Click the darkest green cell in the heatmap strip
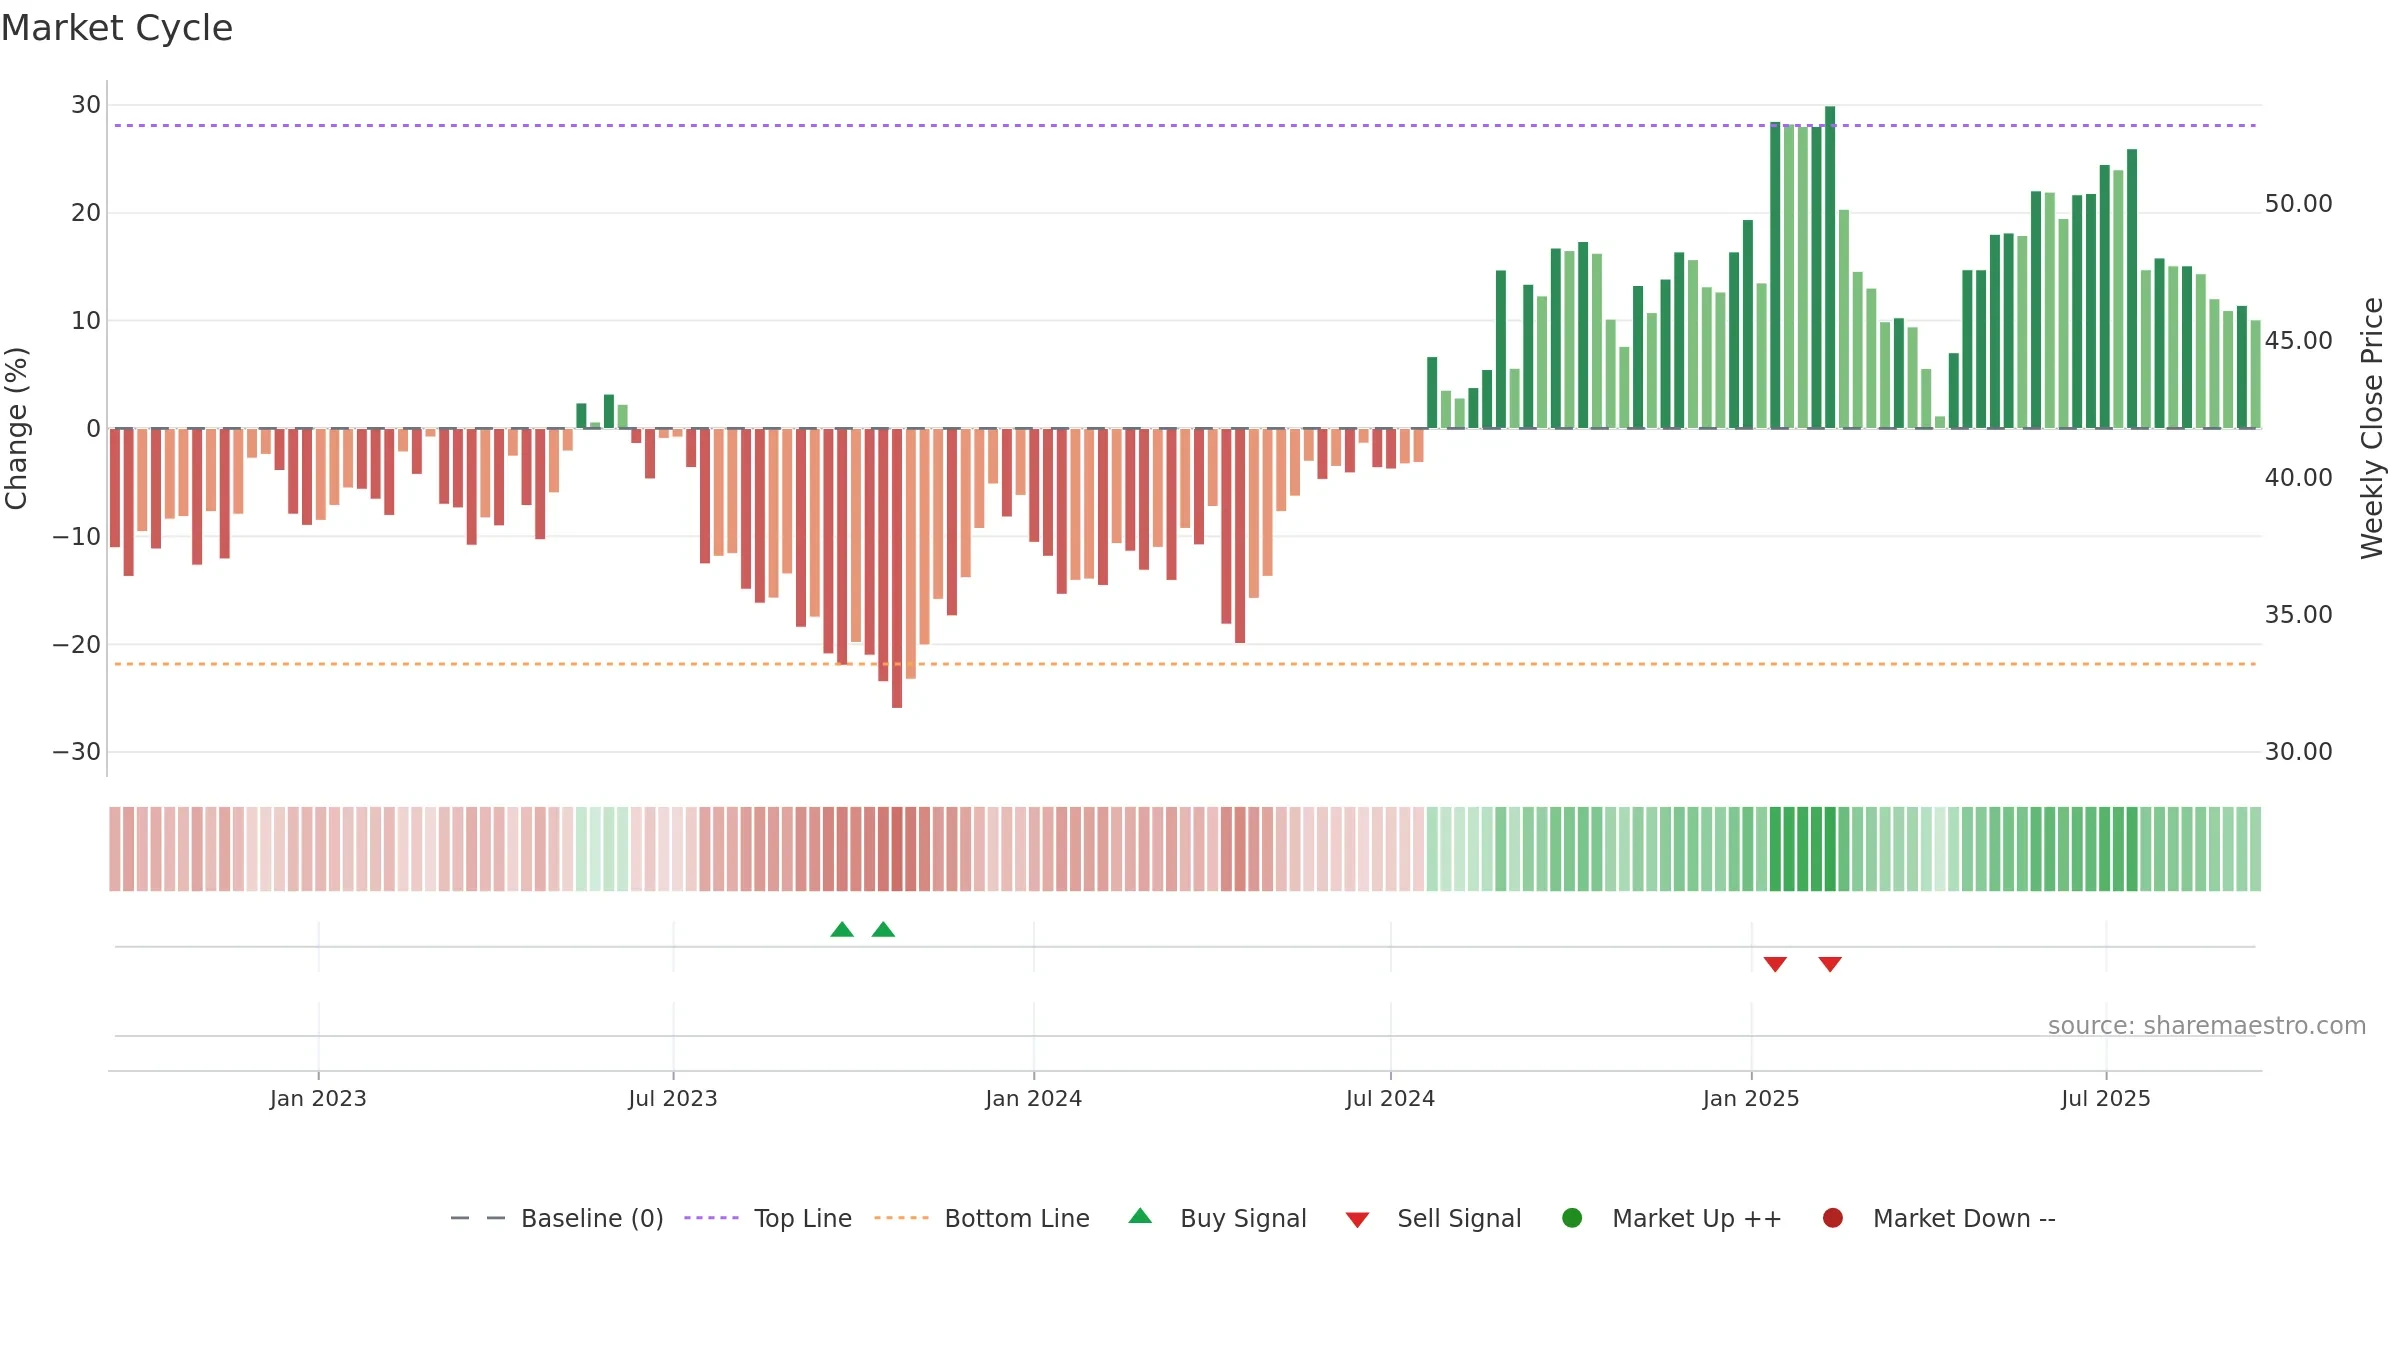The height and width of the screenshot is (1350, 2400). coord(1830,849)
